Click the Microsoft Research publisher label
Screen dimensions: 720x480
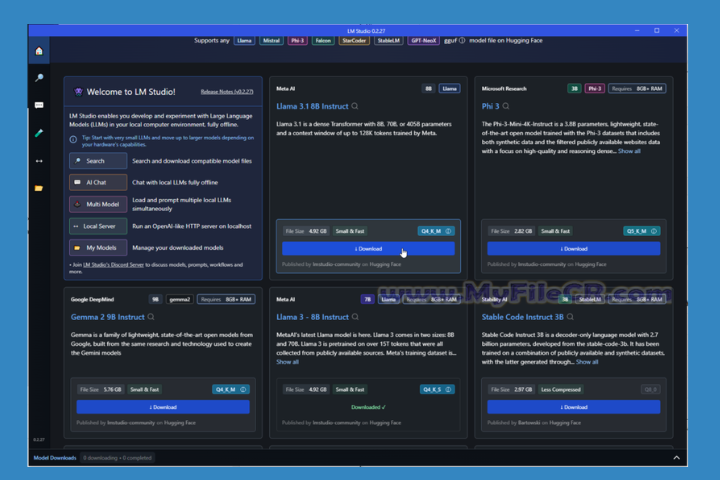(504, 89)
